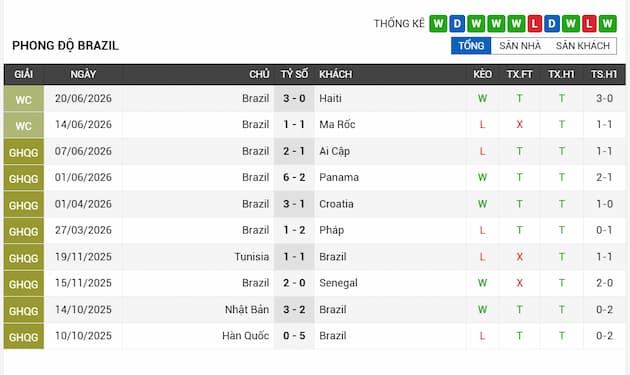
Task: Click the Nhật Bản team name
Action: point(247,310)
